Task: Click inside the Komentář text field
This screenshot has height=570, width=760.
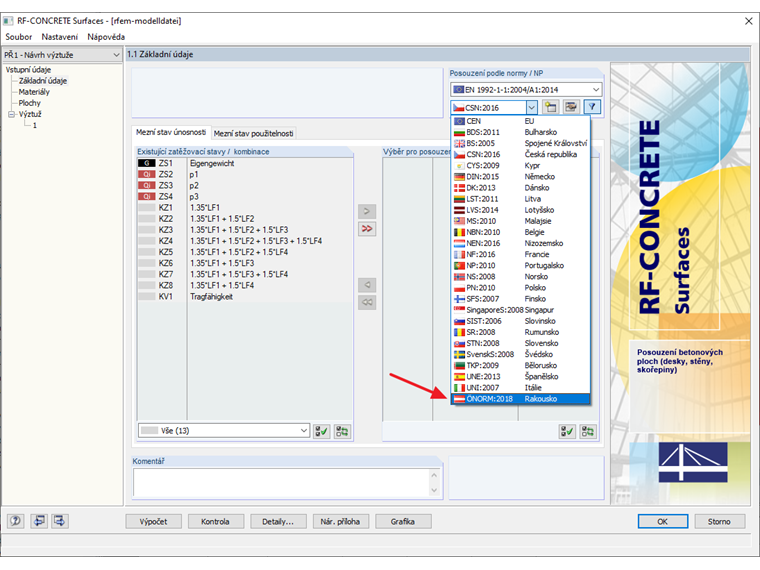Action: [x=281, y=482]
